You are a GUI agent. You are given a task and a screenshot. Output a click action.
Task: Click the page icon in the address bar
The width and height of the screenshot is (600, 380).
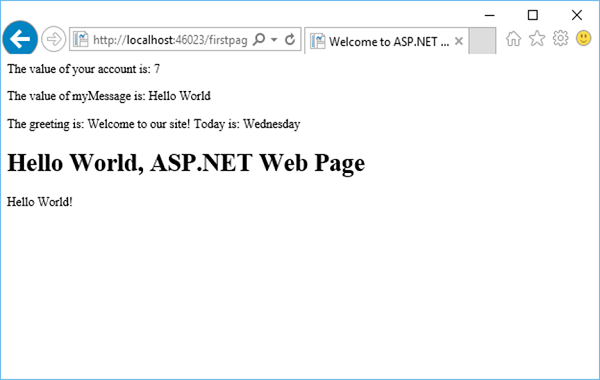point(81,39)
